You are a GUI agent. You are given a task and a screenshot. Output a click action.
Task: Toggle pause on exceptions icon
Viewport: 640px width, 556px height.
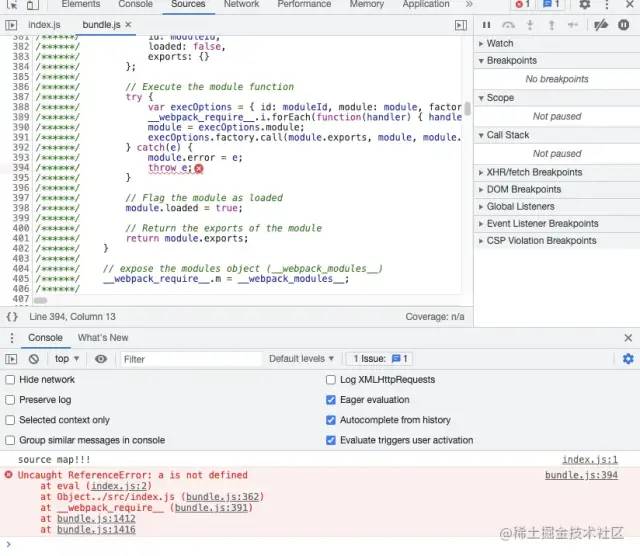pos(623,25)
